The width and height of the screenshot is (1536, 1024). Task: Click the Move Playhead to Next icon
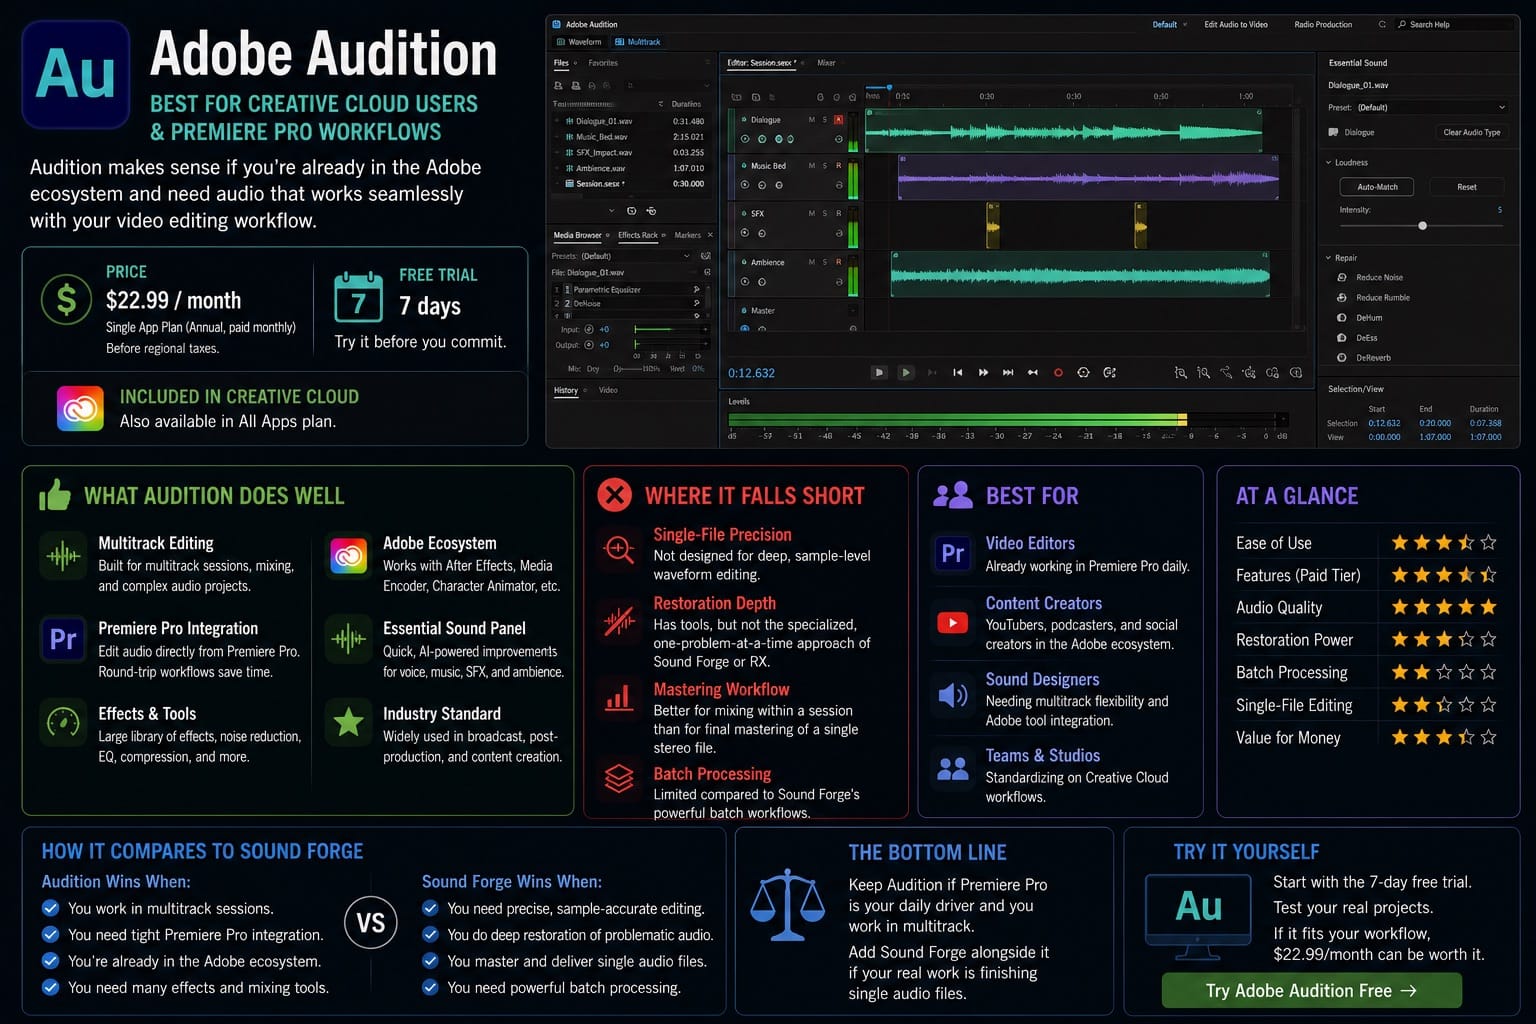pyautogui.click(x=1008, y=372)
